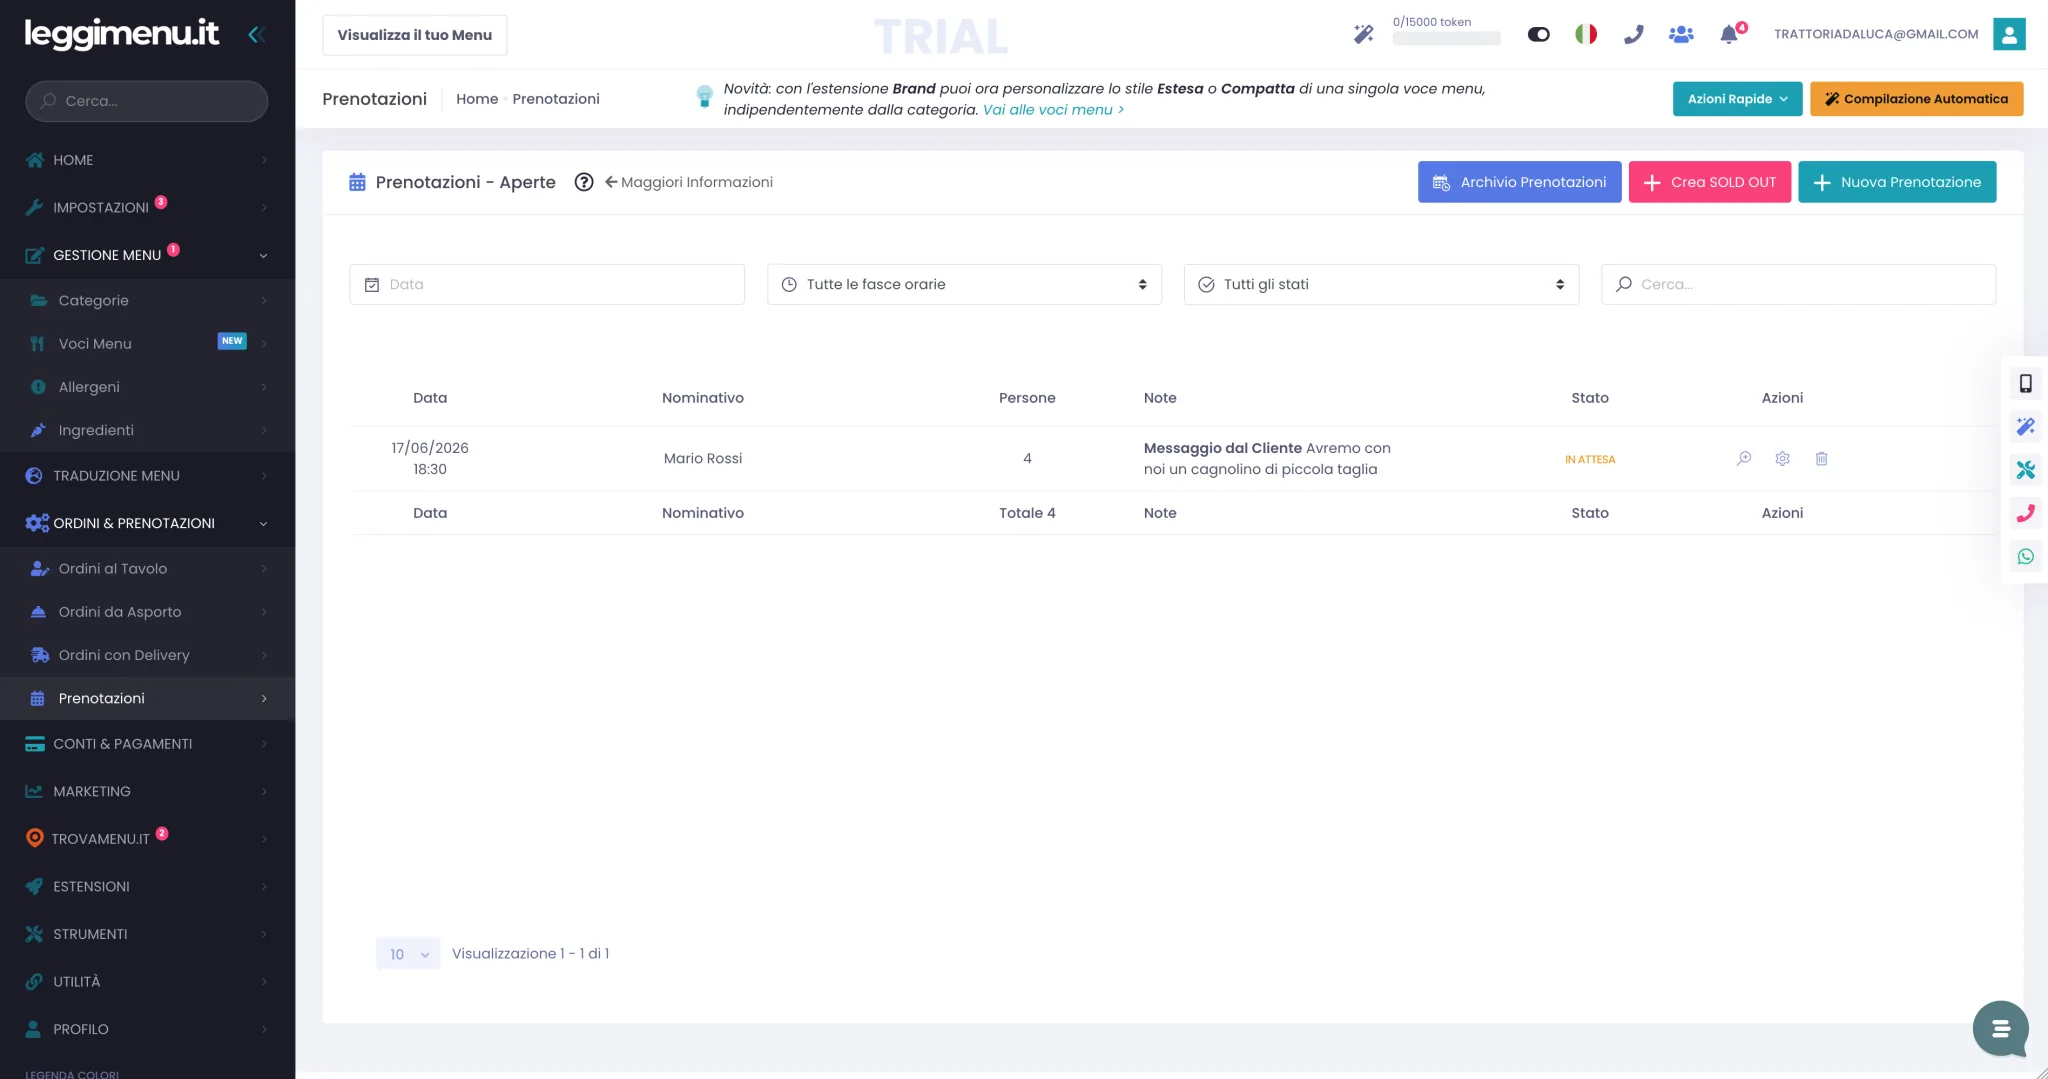Click the help question mark icon
Screen dimensions: 2048x1079
point(584,182)
